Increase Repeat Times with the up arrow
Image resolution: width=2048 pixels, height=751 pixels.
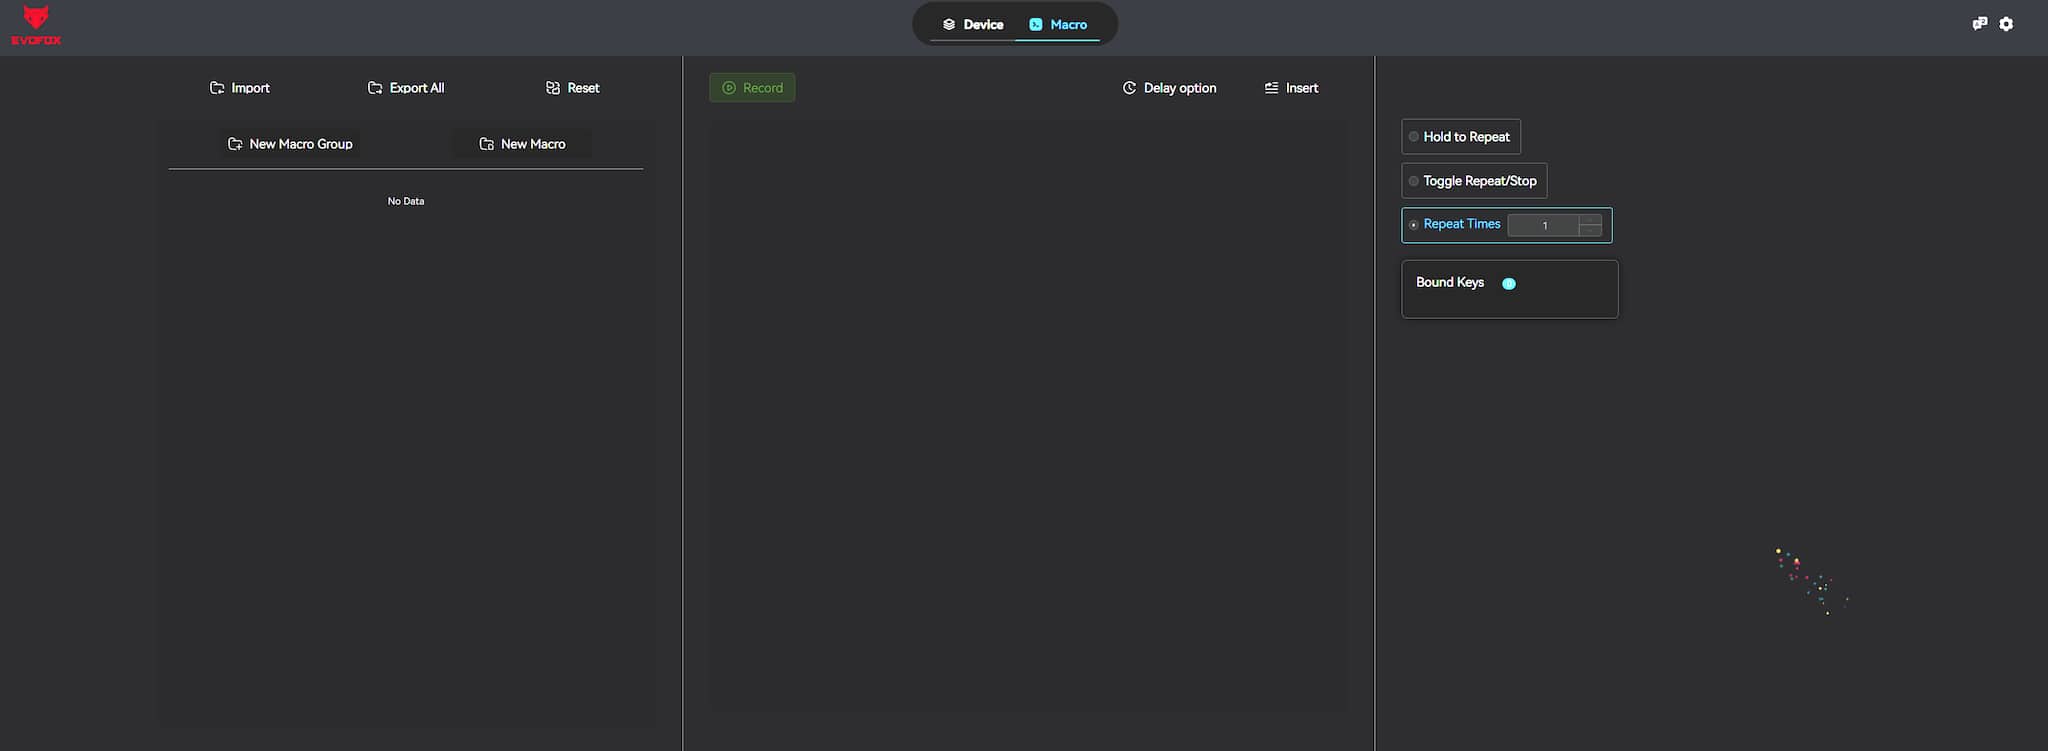point(1590,220)
